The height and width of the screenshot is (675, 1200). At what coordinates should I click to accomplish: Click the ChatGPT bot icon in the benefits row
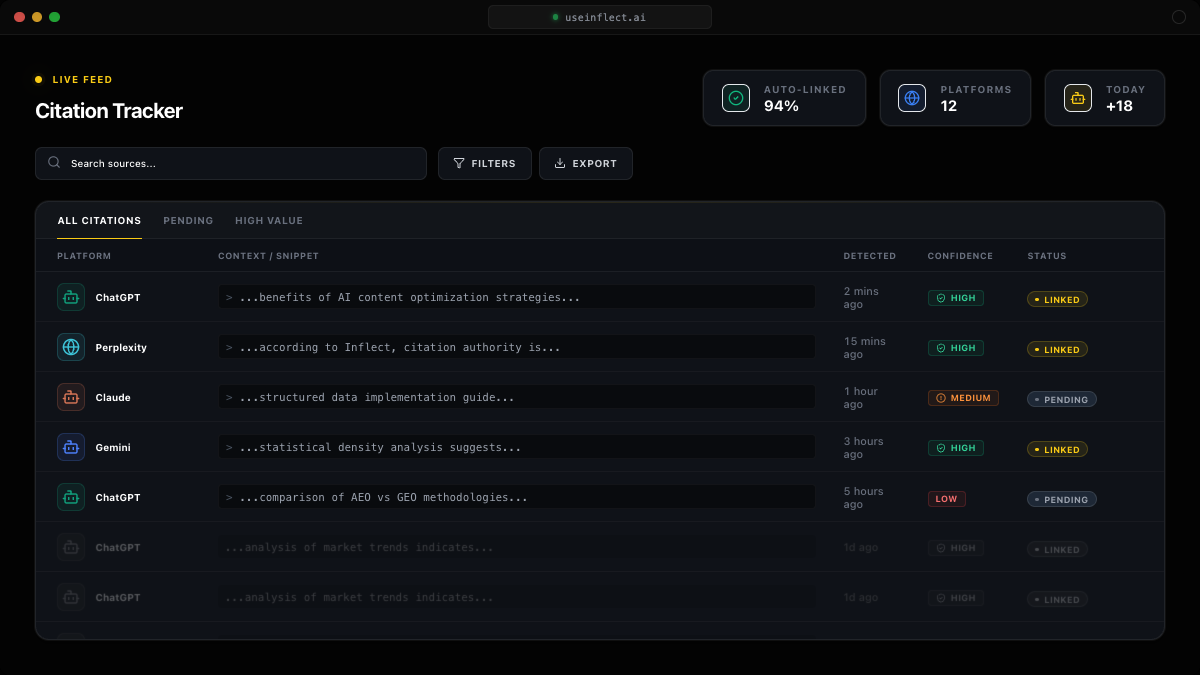71,297
